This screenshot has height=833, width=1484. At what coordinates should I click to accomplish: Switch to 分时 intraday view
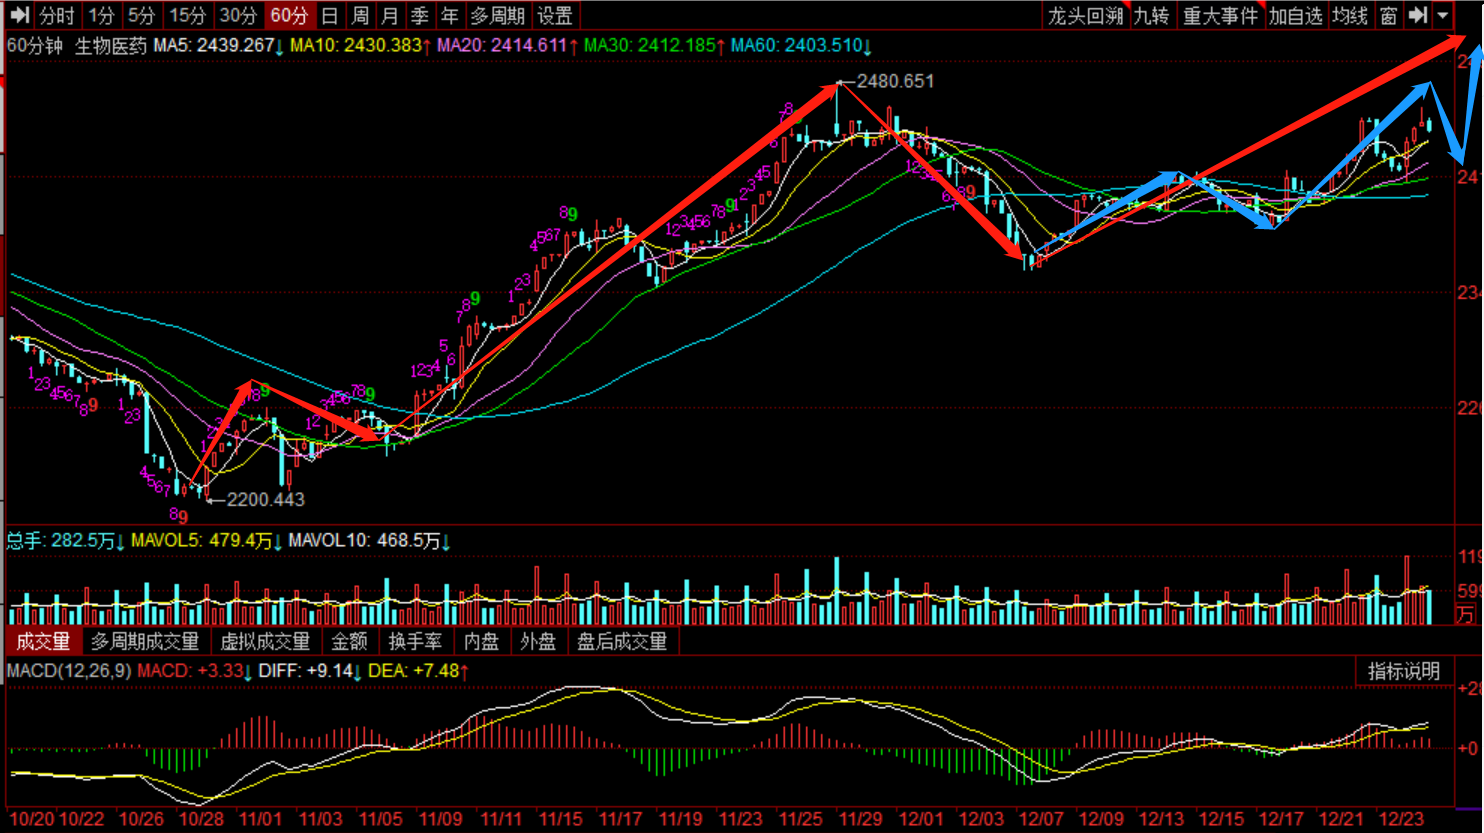[57, 15]
